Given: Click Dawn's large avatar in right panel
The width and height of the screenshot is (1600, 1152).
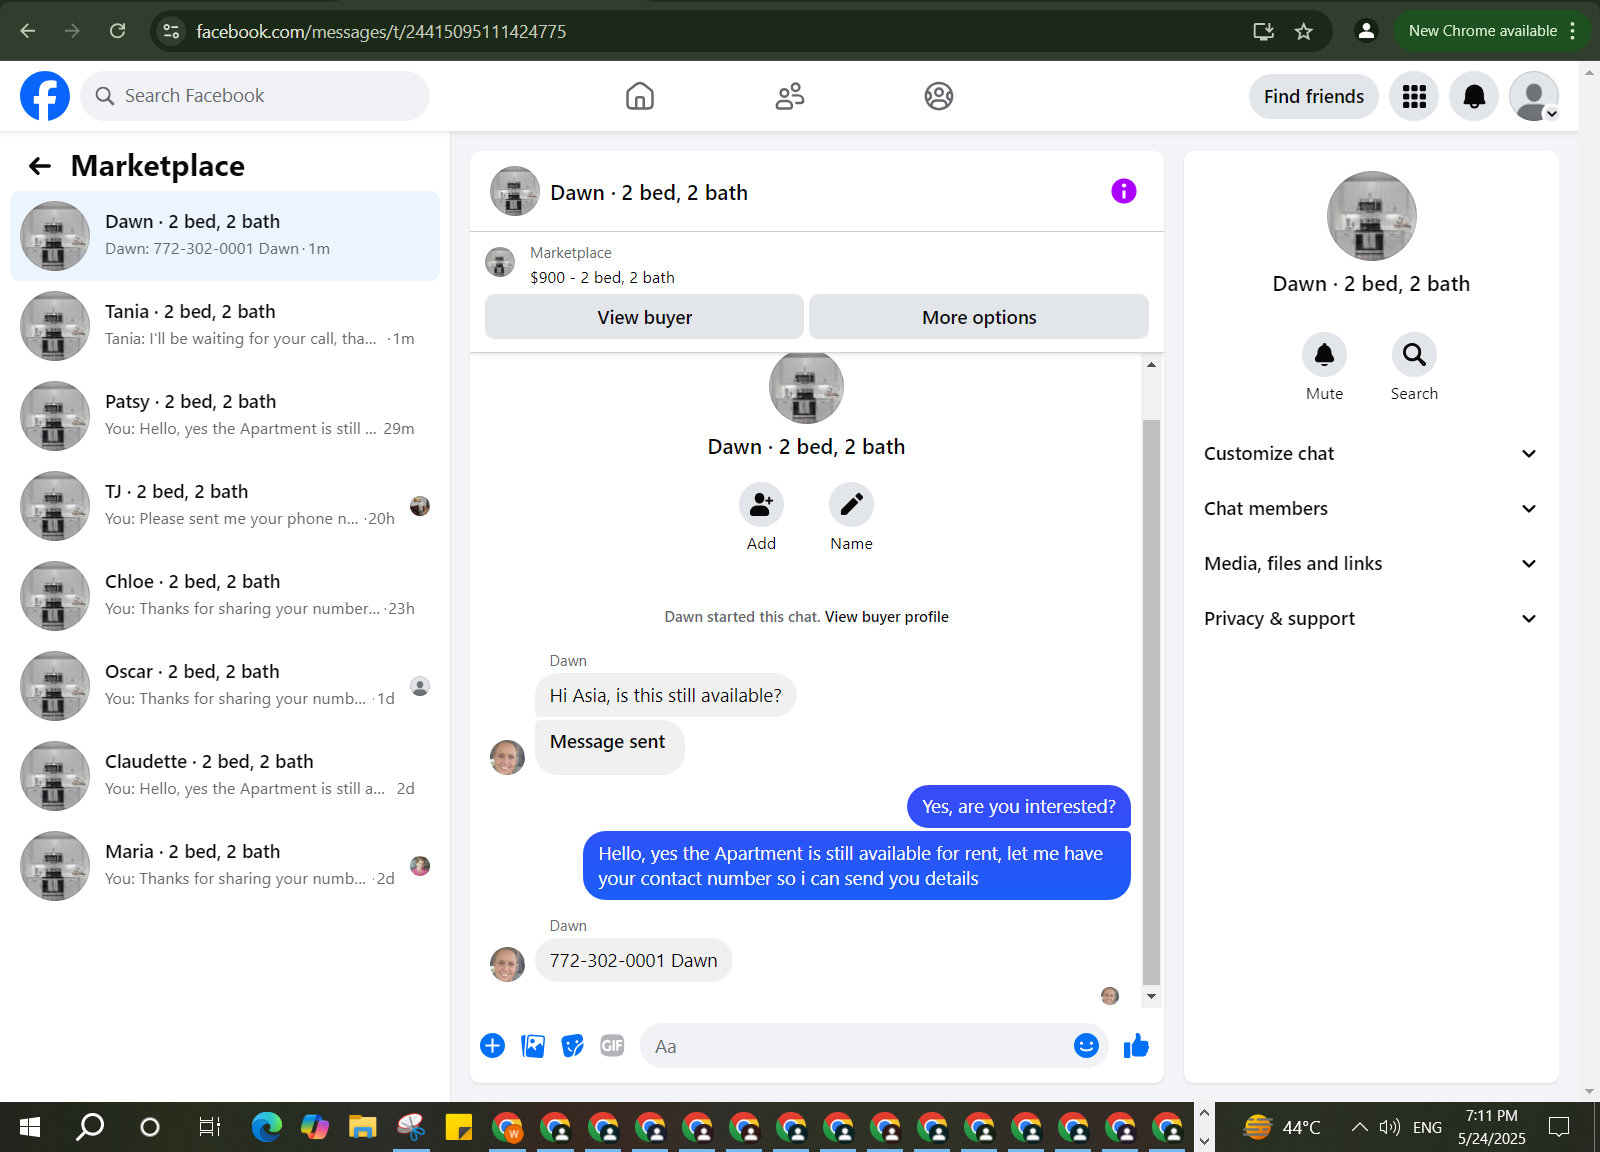Looking at the screenshot, I should [x=1371, y=216].
